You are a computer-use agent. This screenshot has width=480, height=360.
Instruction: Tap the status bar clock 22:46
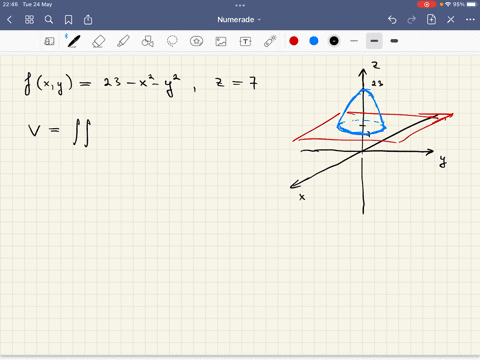[10, 4]
